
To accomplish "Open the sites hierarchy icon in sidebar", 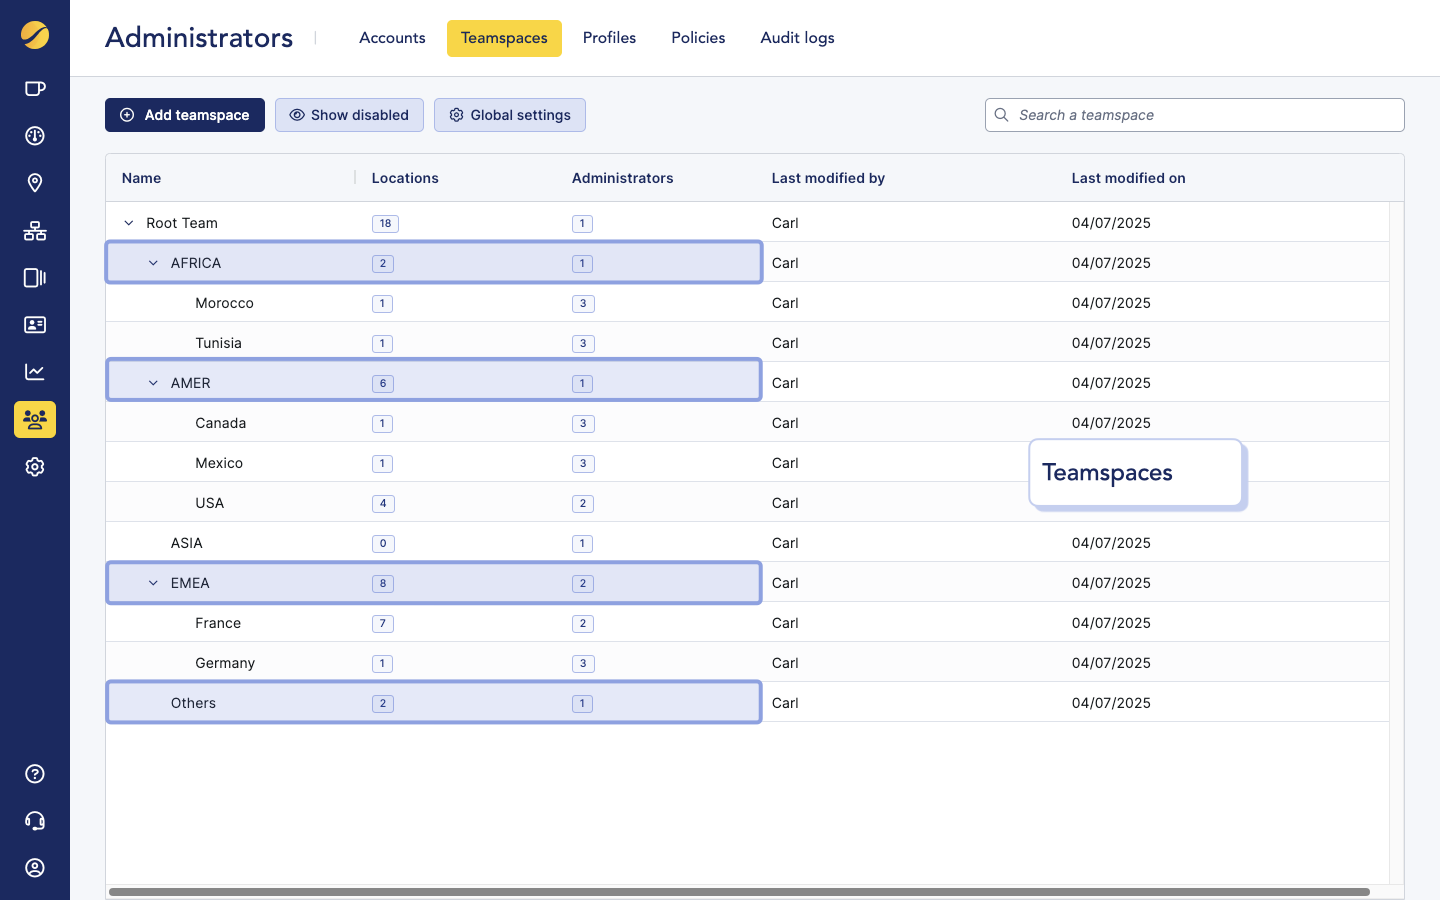I will tap(35, 231).
